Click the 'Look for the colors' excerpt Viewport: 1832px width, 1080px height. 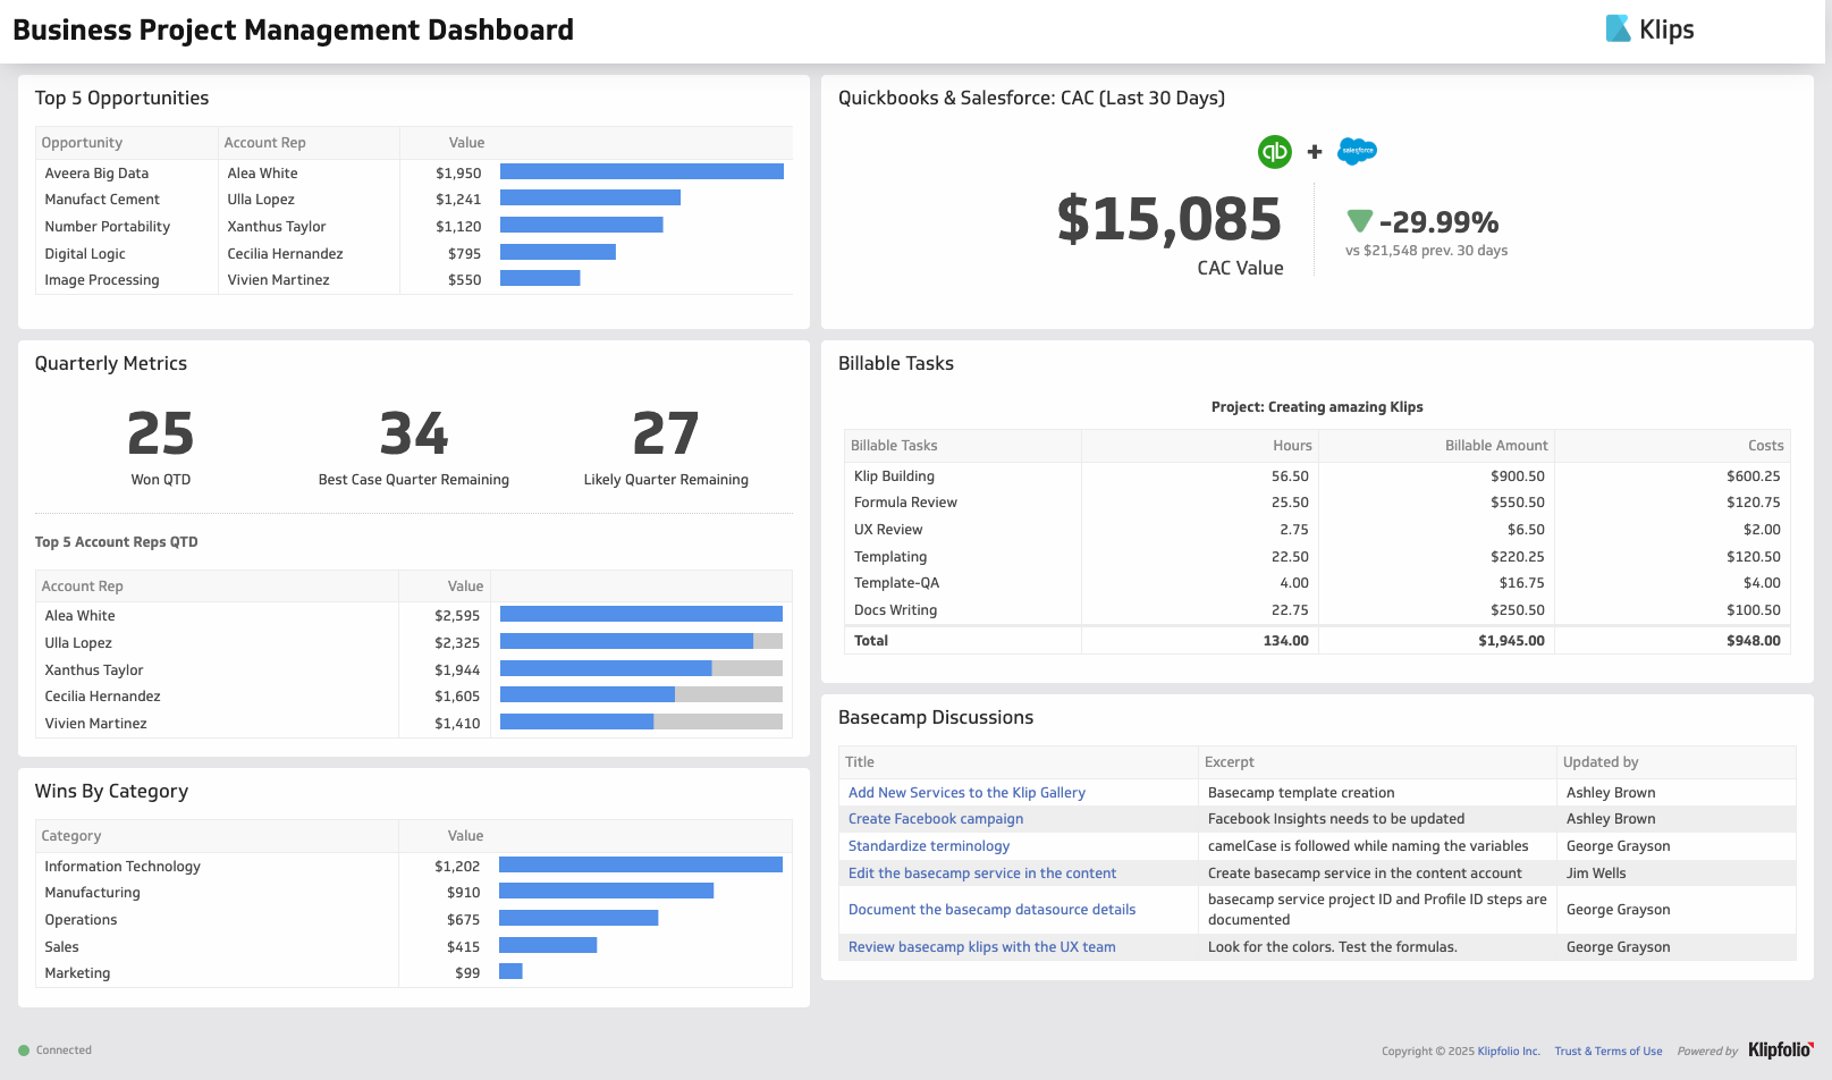[x=1332, y=947]
